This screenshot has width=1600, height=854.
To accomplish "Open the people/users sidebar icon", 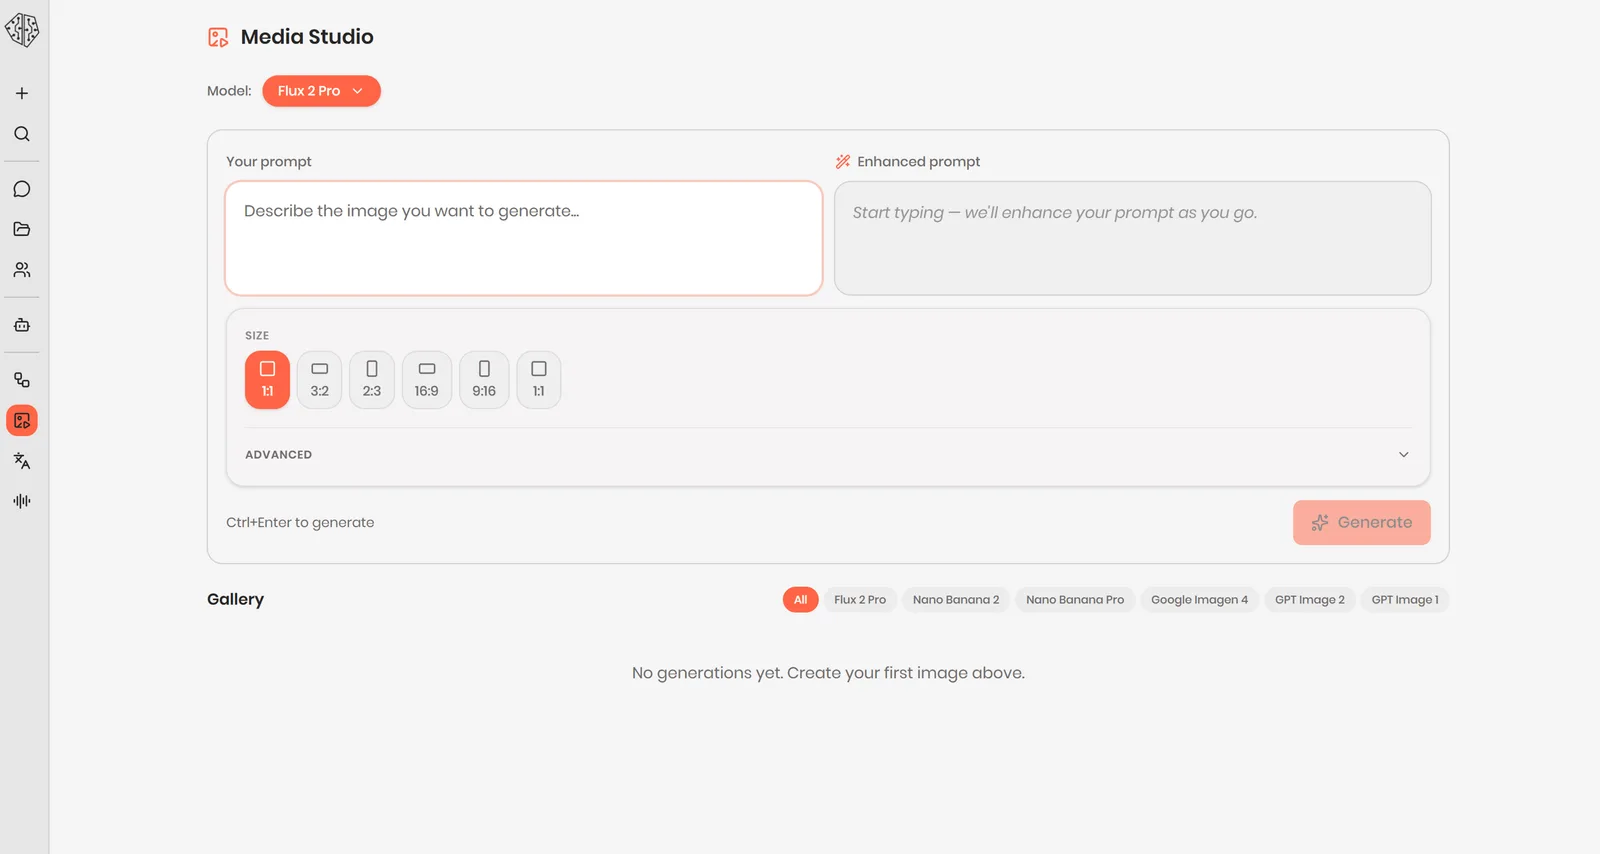I will (x=22, y=270).
